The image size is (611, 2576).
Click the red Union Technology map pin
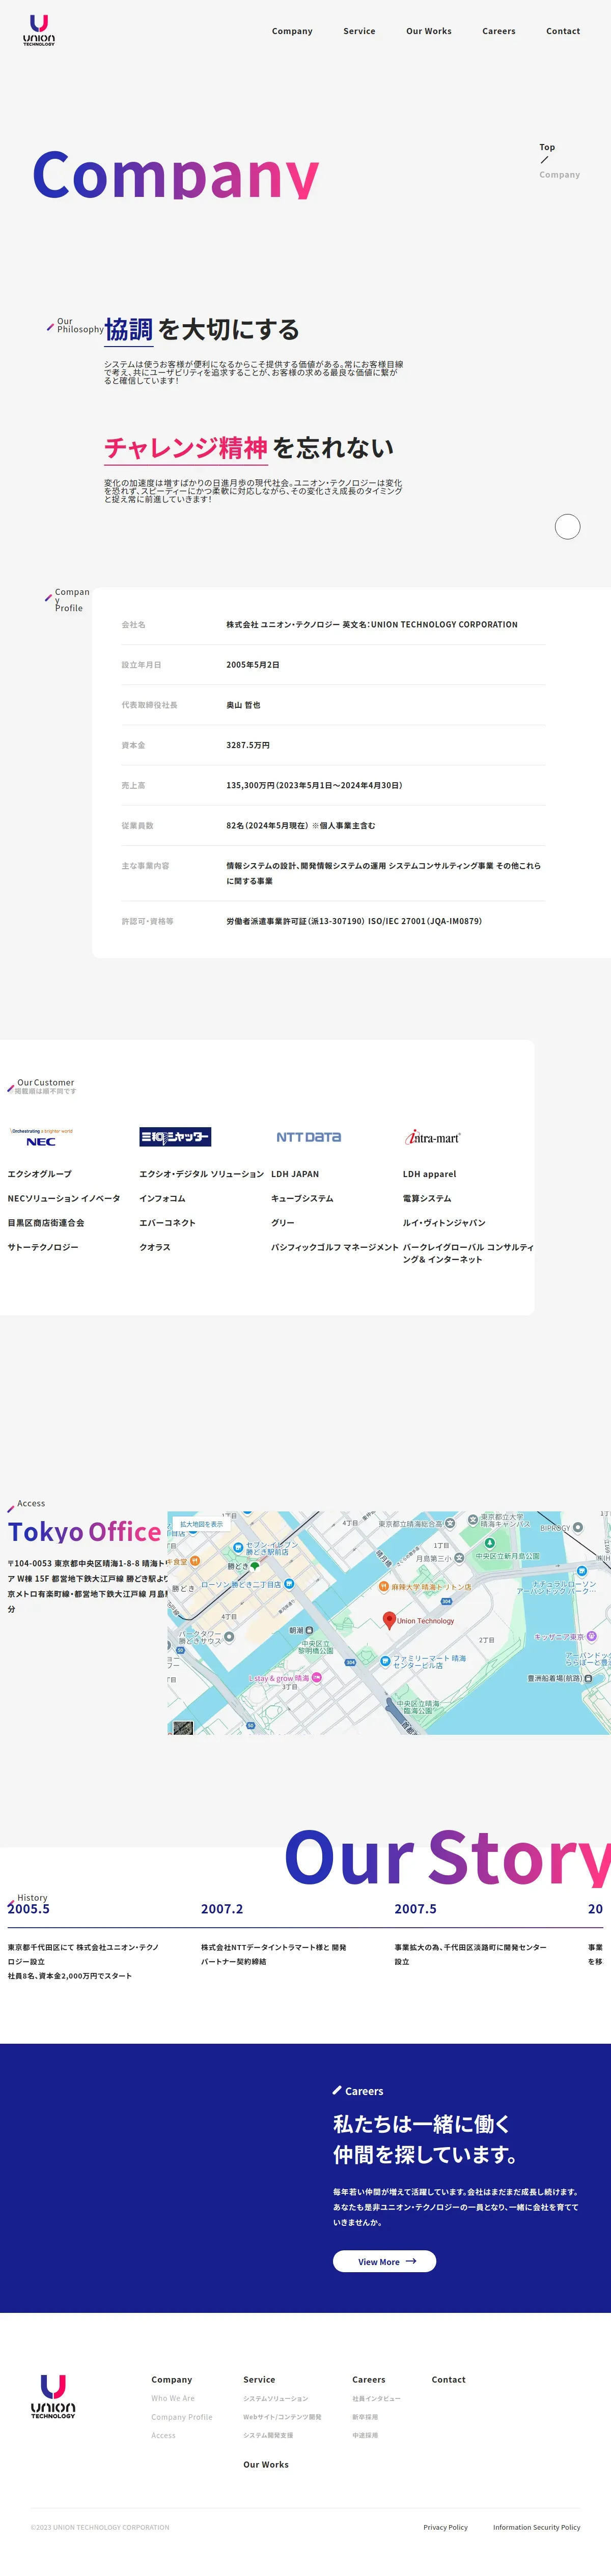(x=389, y=1621)
